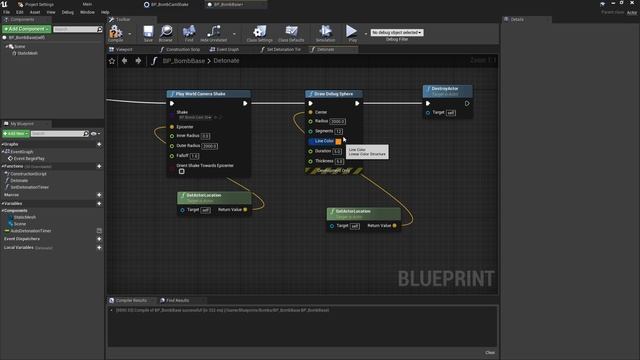640x360 pixels.
Task: Collapse the Graphs section
Action: 2,144
